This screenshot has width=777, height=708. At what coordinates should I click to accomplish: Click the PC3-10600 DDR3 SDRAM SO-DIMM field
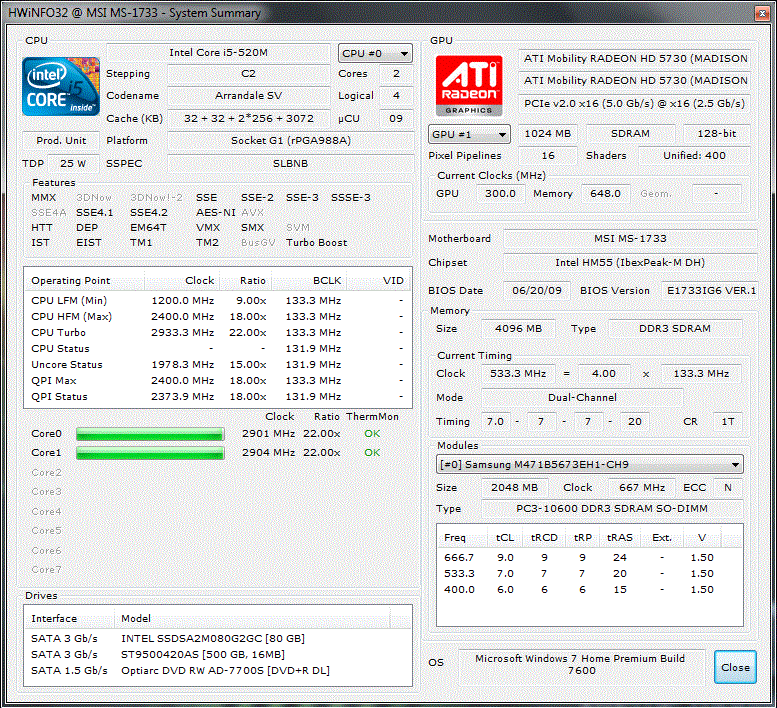(x=611, y=508)
